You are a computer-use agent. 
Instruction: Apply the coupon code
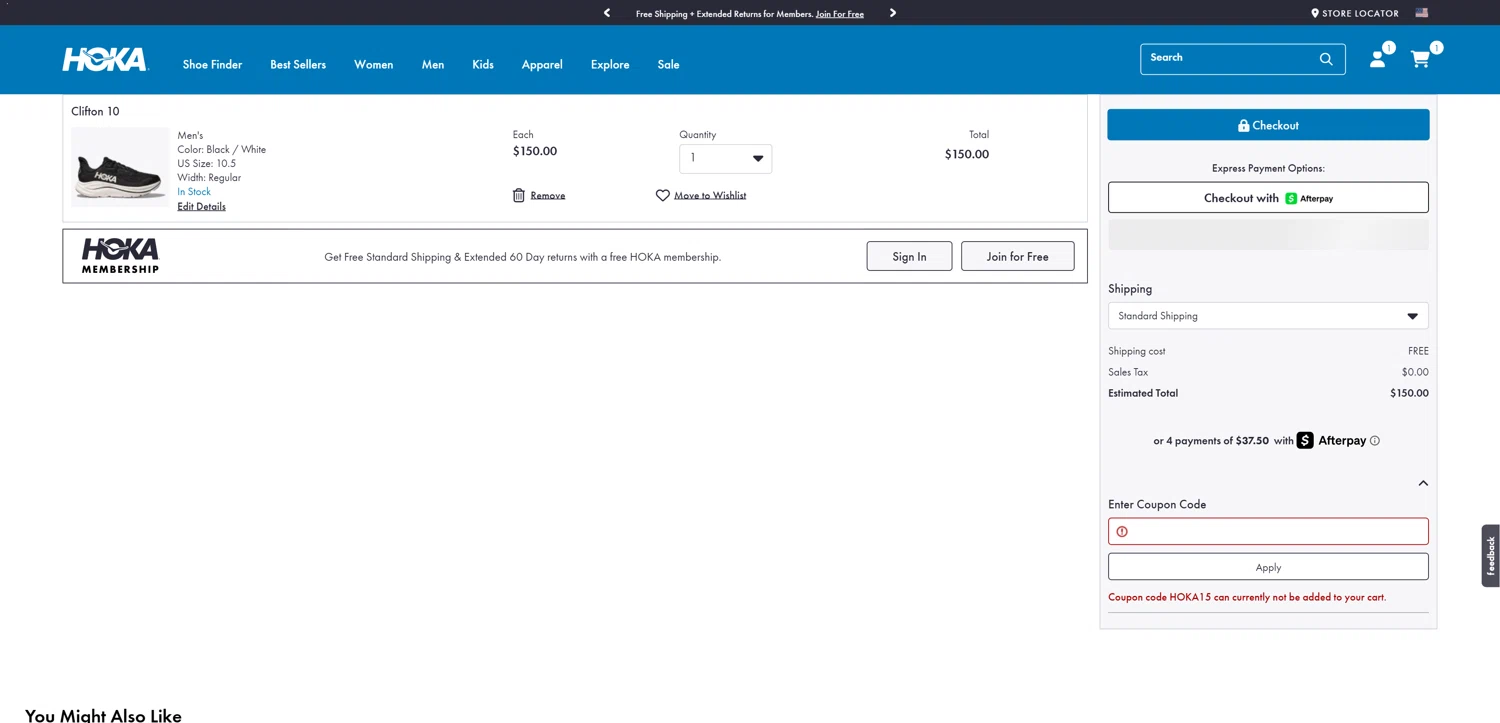click(x=1268, y=566)
